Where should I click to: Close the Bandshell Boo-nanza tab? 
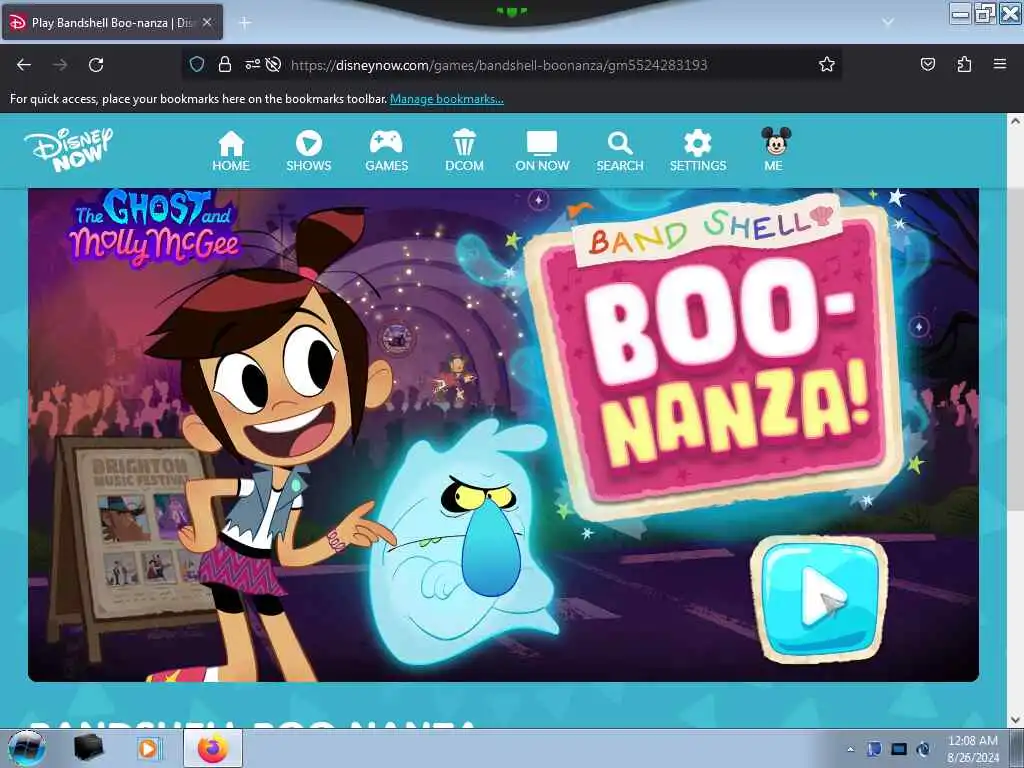click(x=207, y=22)
